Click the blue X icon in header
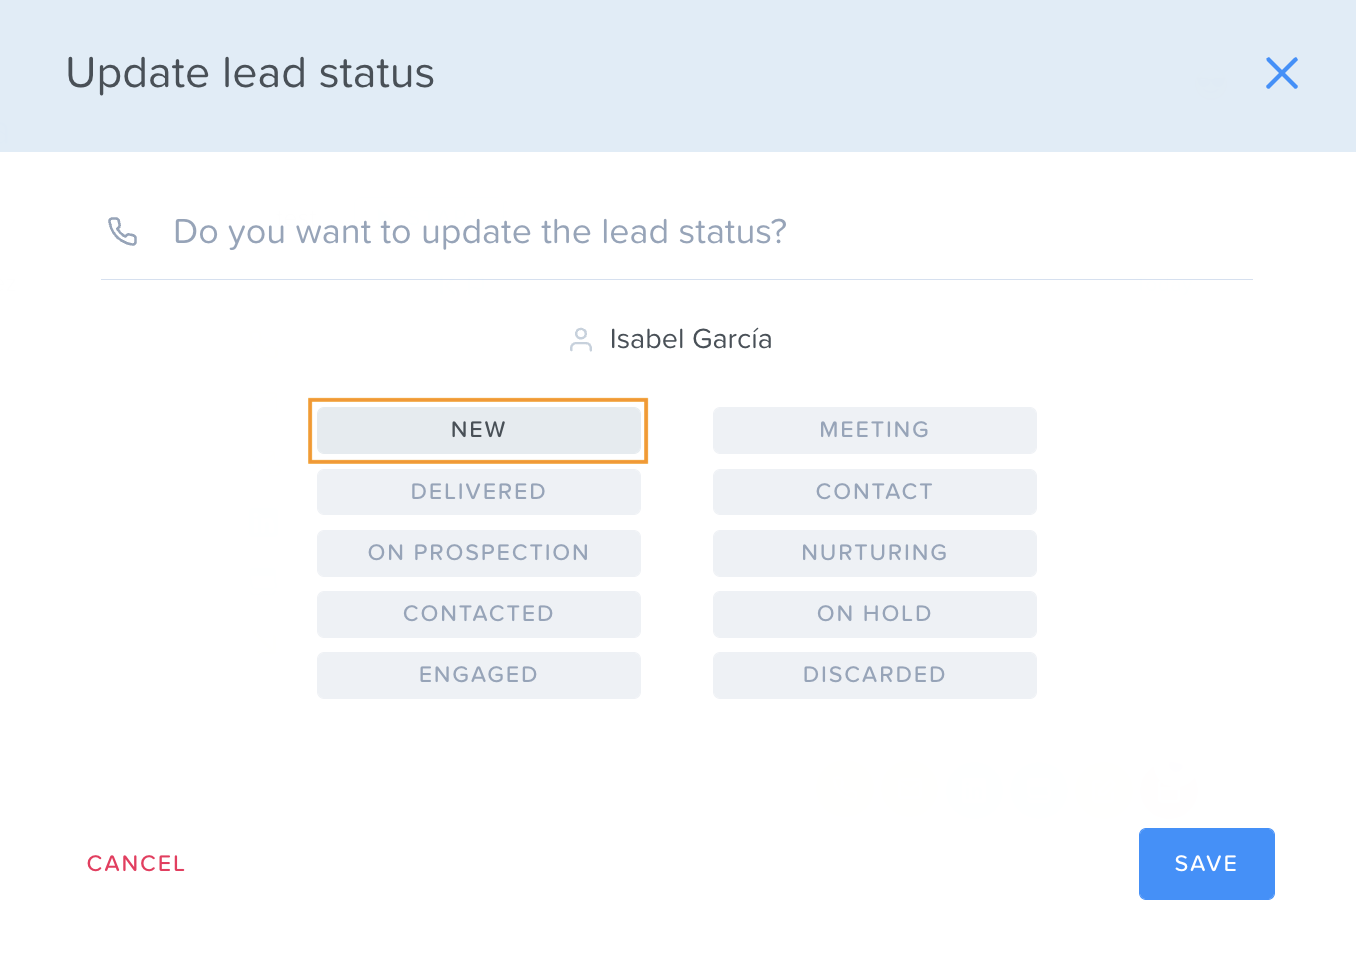The height and width of the screenshot is (968, 1356). pyautogui.click(x=1281, y=73)
